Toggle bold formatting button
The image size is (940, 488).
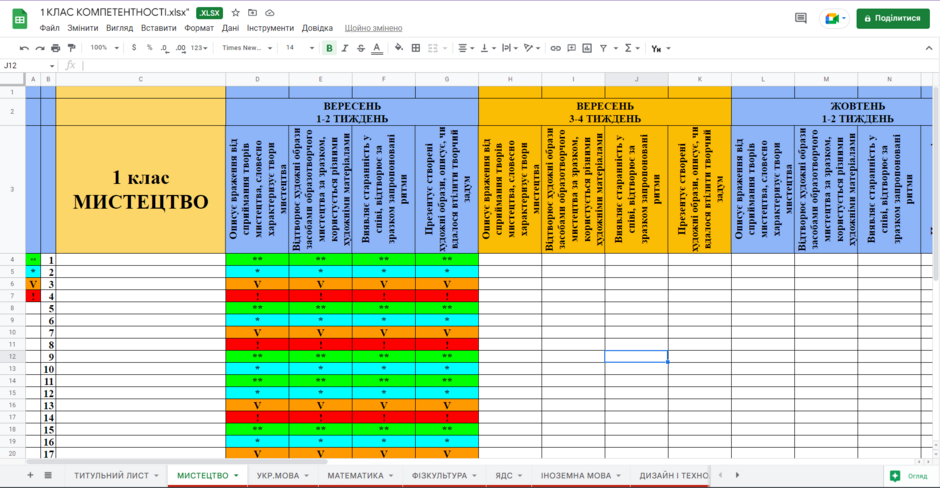click(x=329, y=48)
